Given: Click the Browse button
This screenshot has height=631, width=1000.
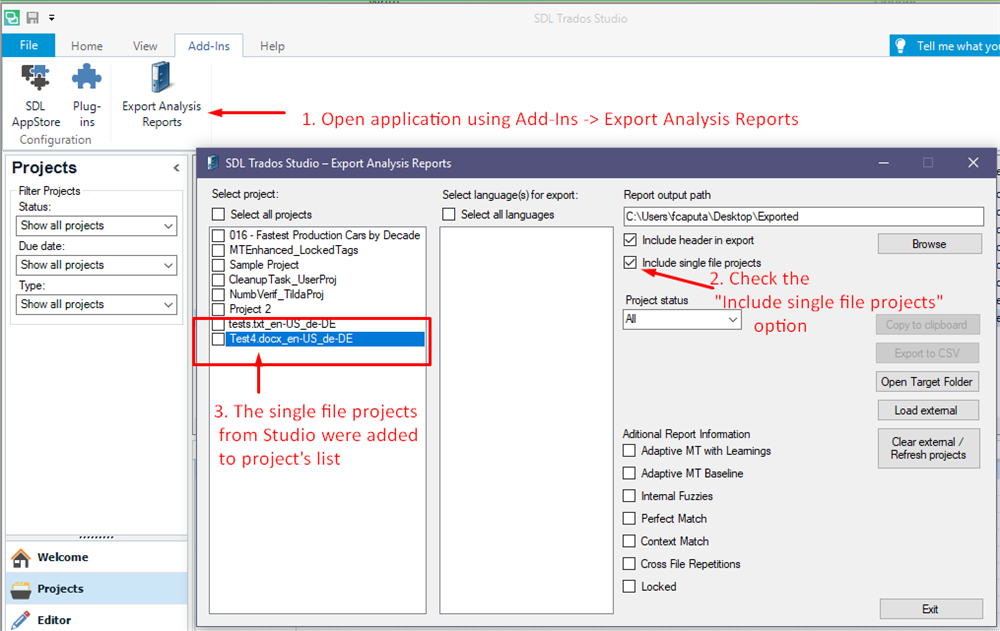Looking at the screenshot, I should (929, 244).
